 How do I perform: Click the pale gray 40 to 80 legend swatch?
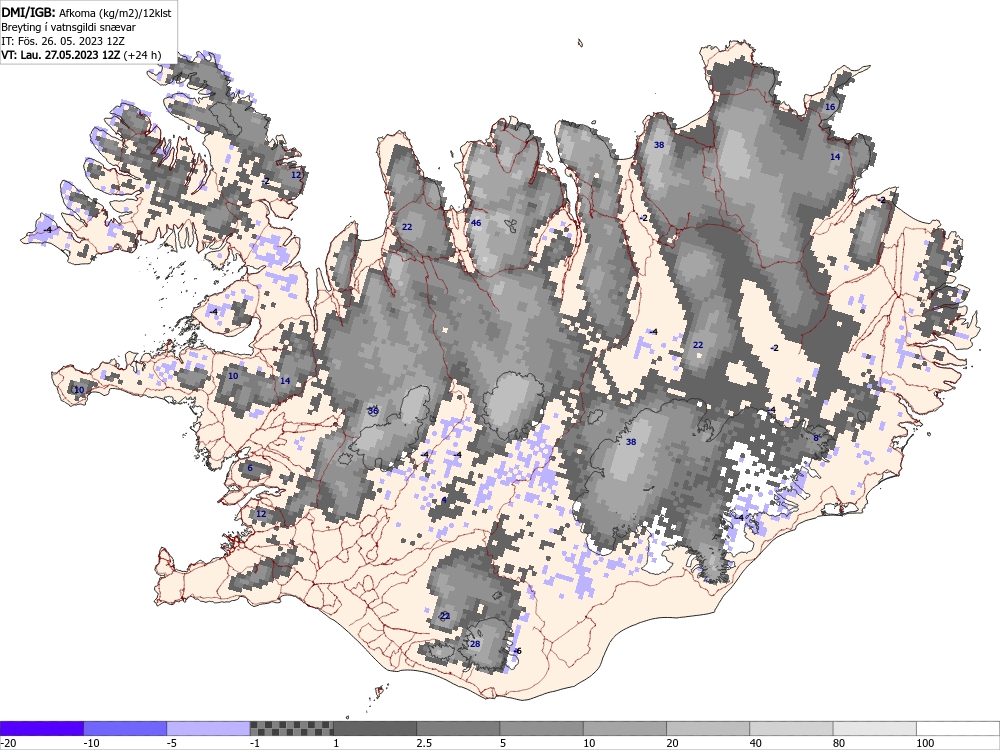click(x=791, y=728)
